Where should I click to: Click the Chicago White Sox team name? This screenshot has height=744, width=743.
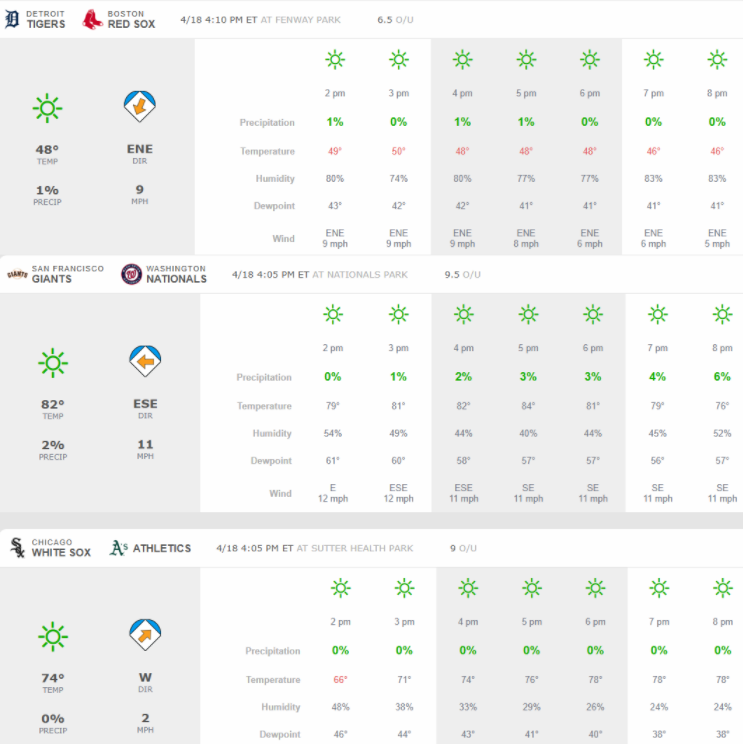[x=62, y=552]
